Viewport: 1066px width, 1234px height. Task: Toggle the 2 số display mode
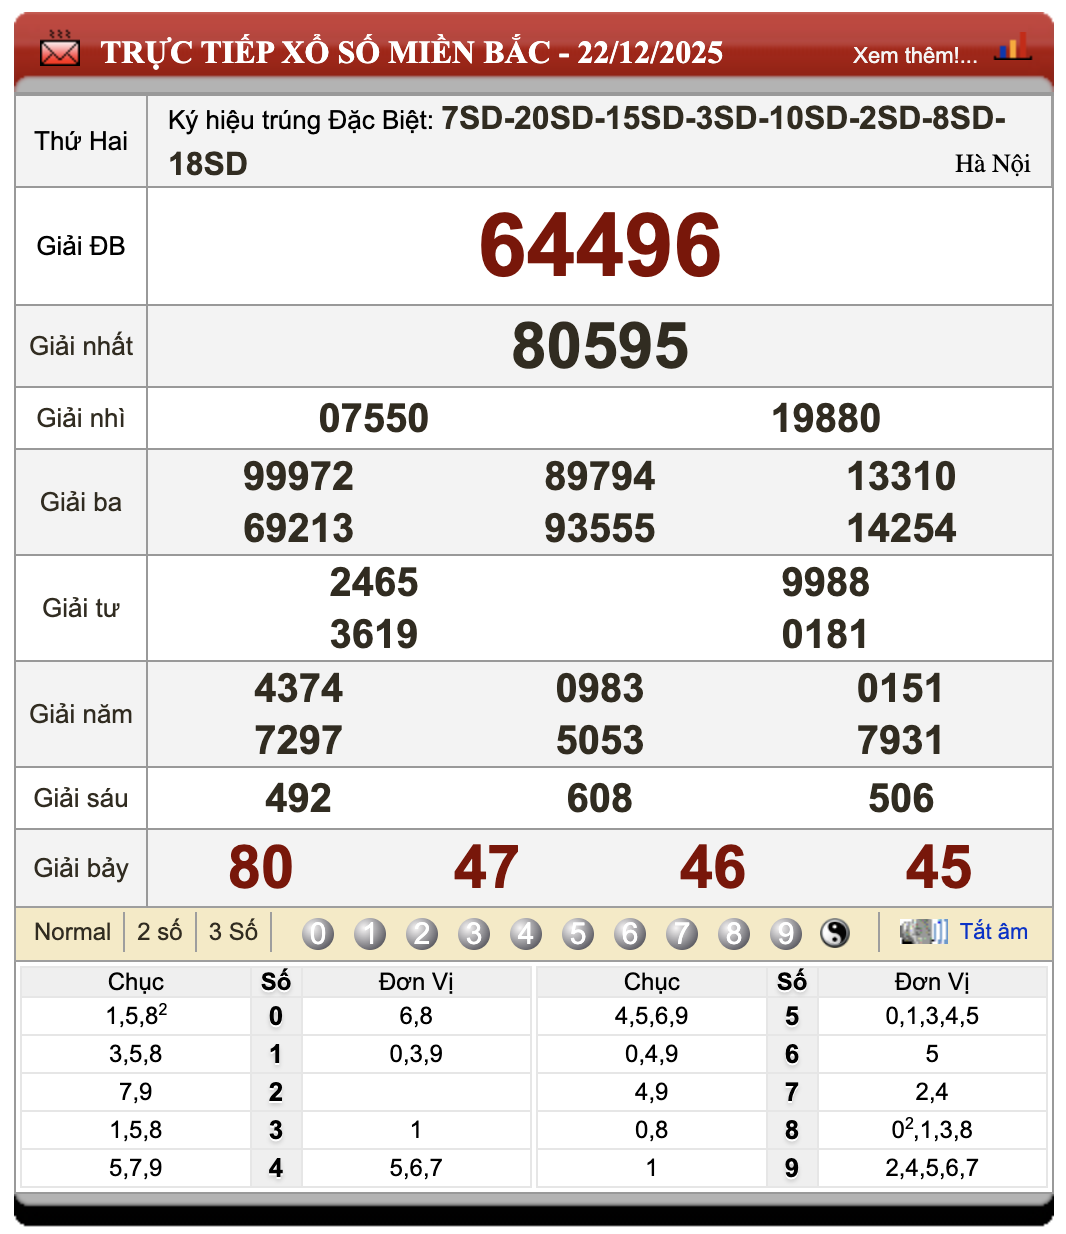click(x=160, y=931)
